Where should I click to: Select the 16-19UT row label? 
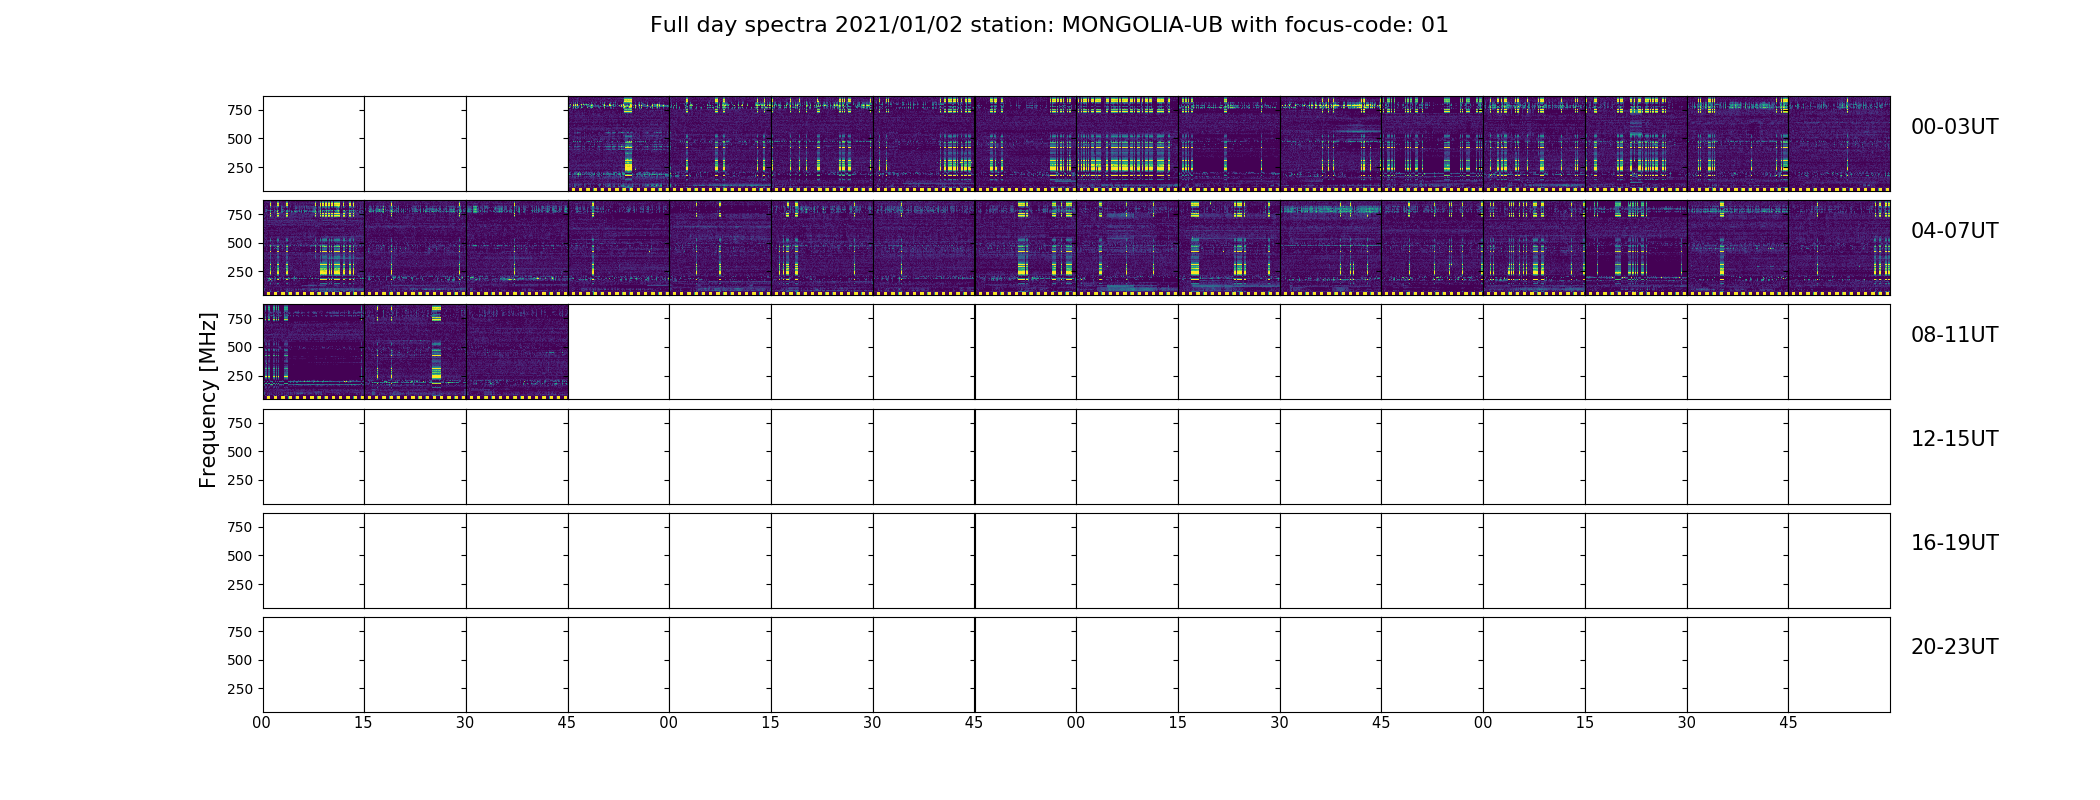[x=1954, y=543]
